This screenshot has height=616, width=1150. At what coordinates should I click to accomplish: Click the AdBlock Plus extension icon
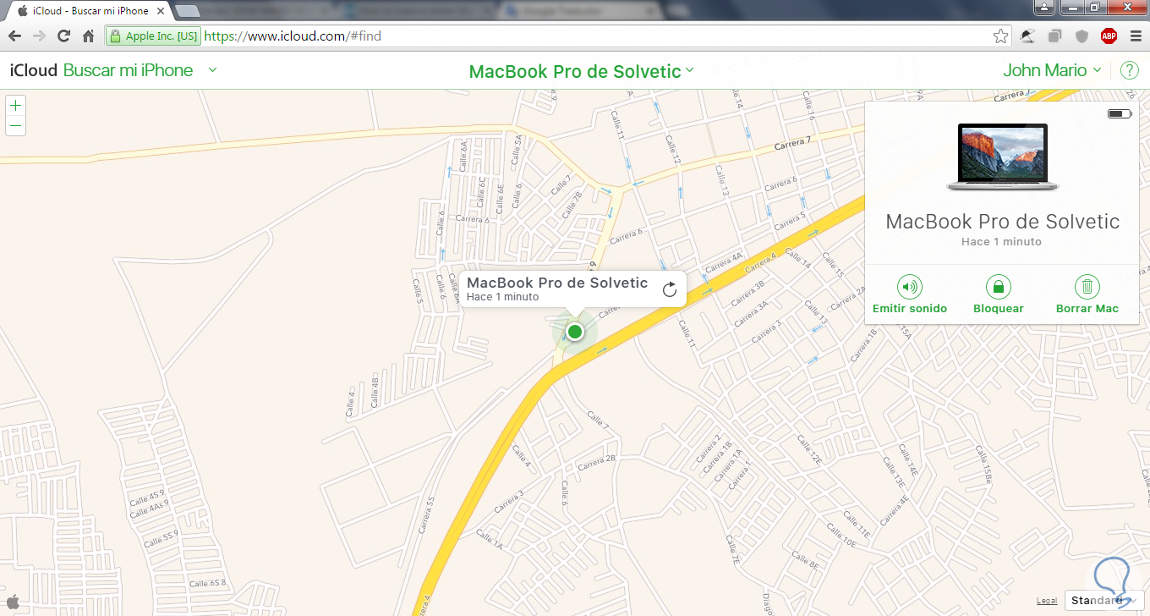[1108, 36]
